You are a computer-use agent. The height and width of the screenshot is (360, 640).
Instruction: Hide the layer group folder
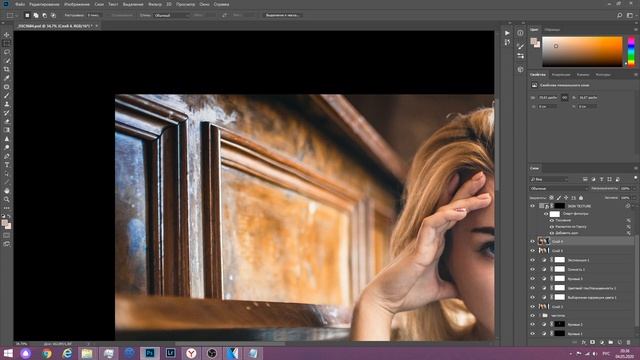532,316
